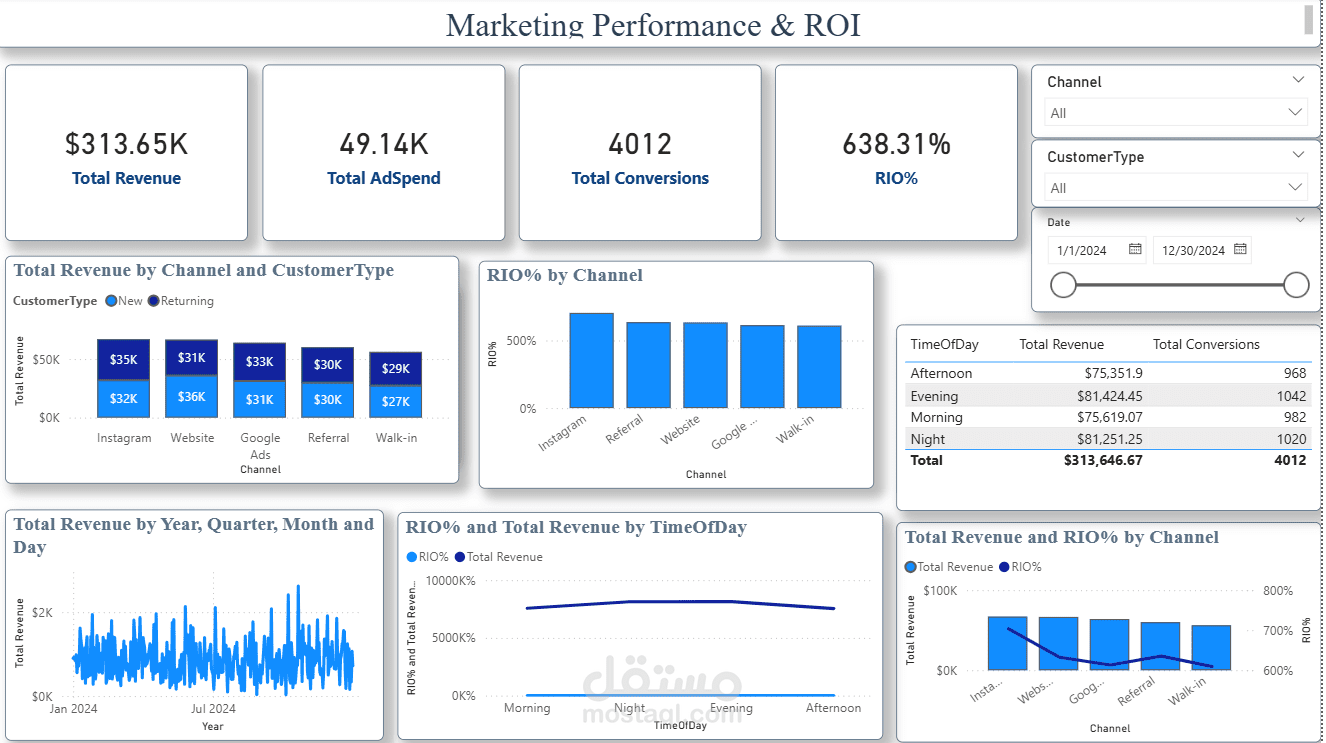This screenshot has width=1326, height=743.
Task: Click the left handle of the date range slider
Action: 1063,285
